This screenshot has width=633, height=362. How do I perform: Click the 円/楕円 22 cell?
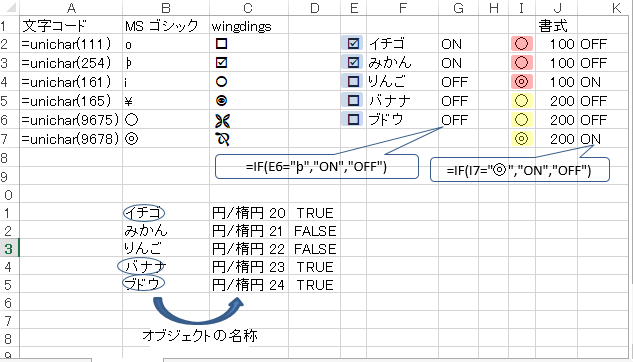[x=249, y=249]
